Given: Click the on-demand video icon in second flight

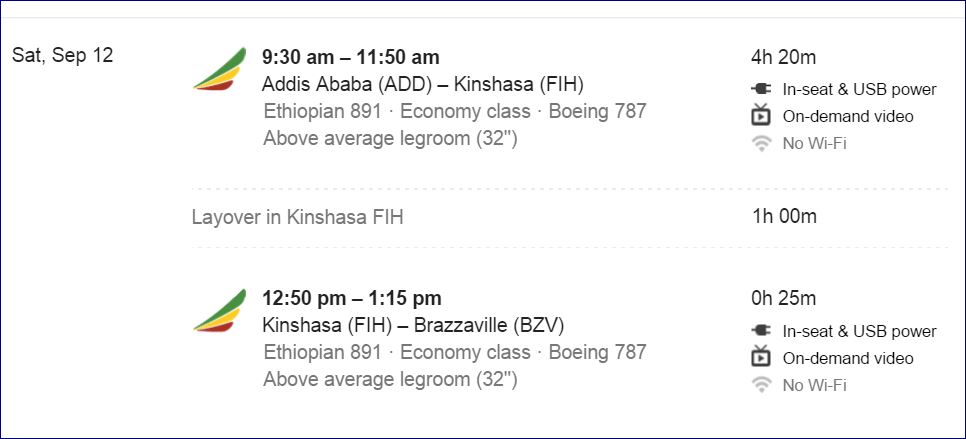Looking at the screenshot, I should click(761, 357).
